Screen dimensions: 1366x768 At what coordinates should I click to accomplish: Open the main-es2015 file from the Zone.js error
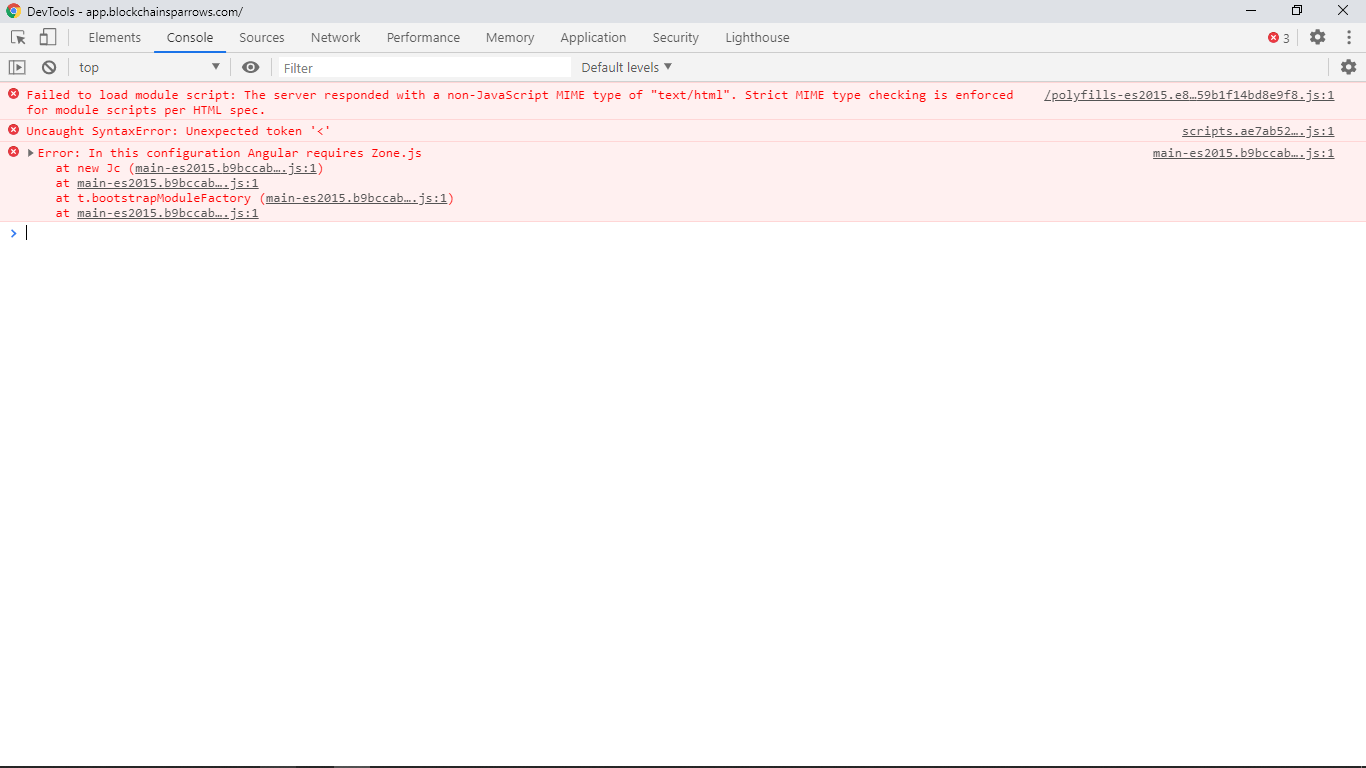coord(1243,153)
